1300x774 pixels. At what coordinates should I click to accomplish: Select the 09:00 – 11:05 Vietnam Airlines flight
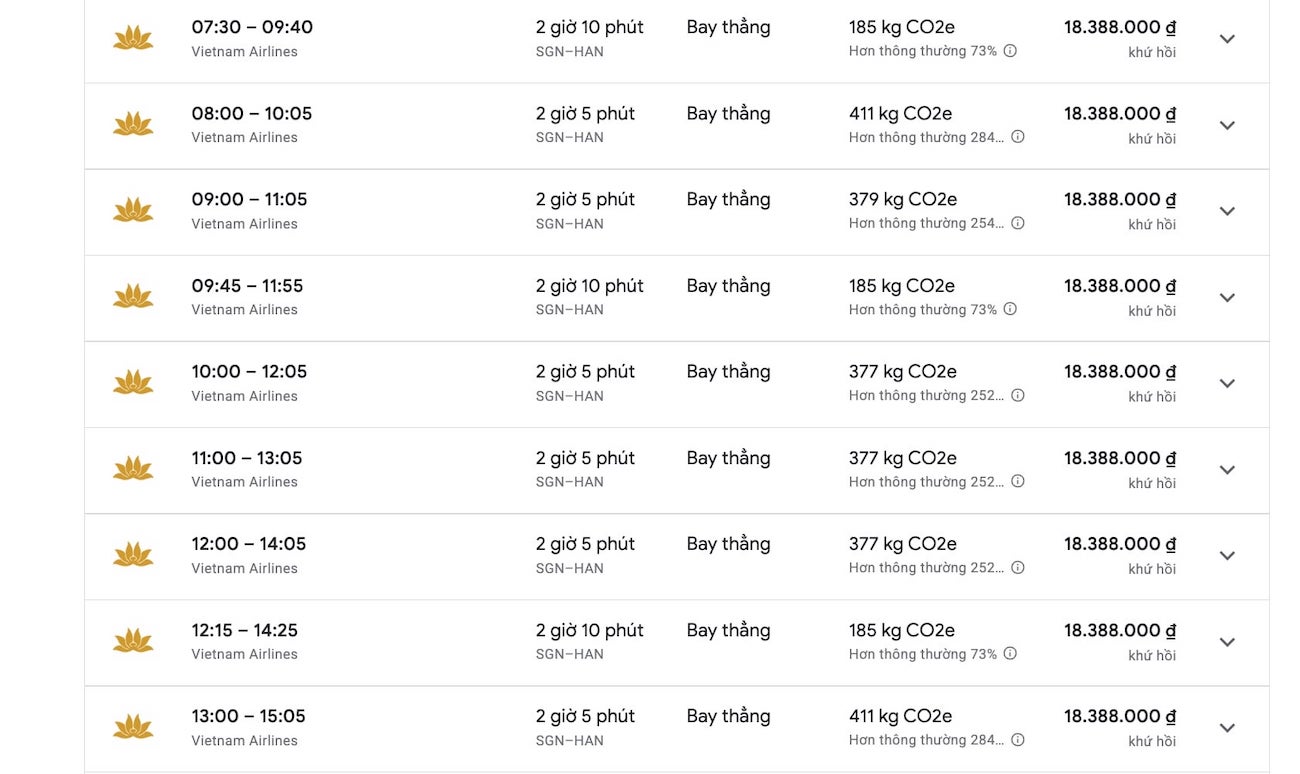tap(249, 200)
